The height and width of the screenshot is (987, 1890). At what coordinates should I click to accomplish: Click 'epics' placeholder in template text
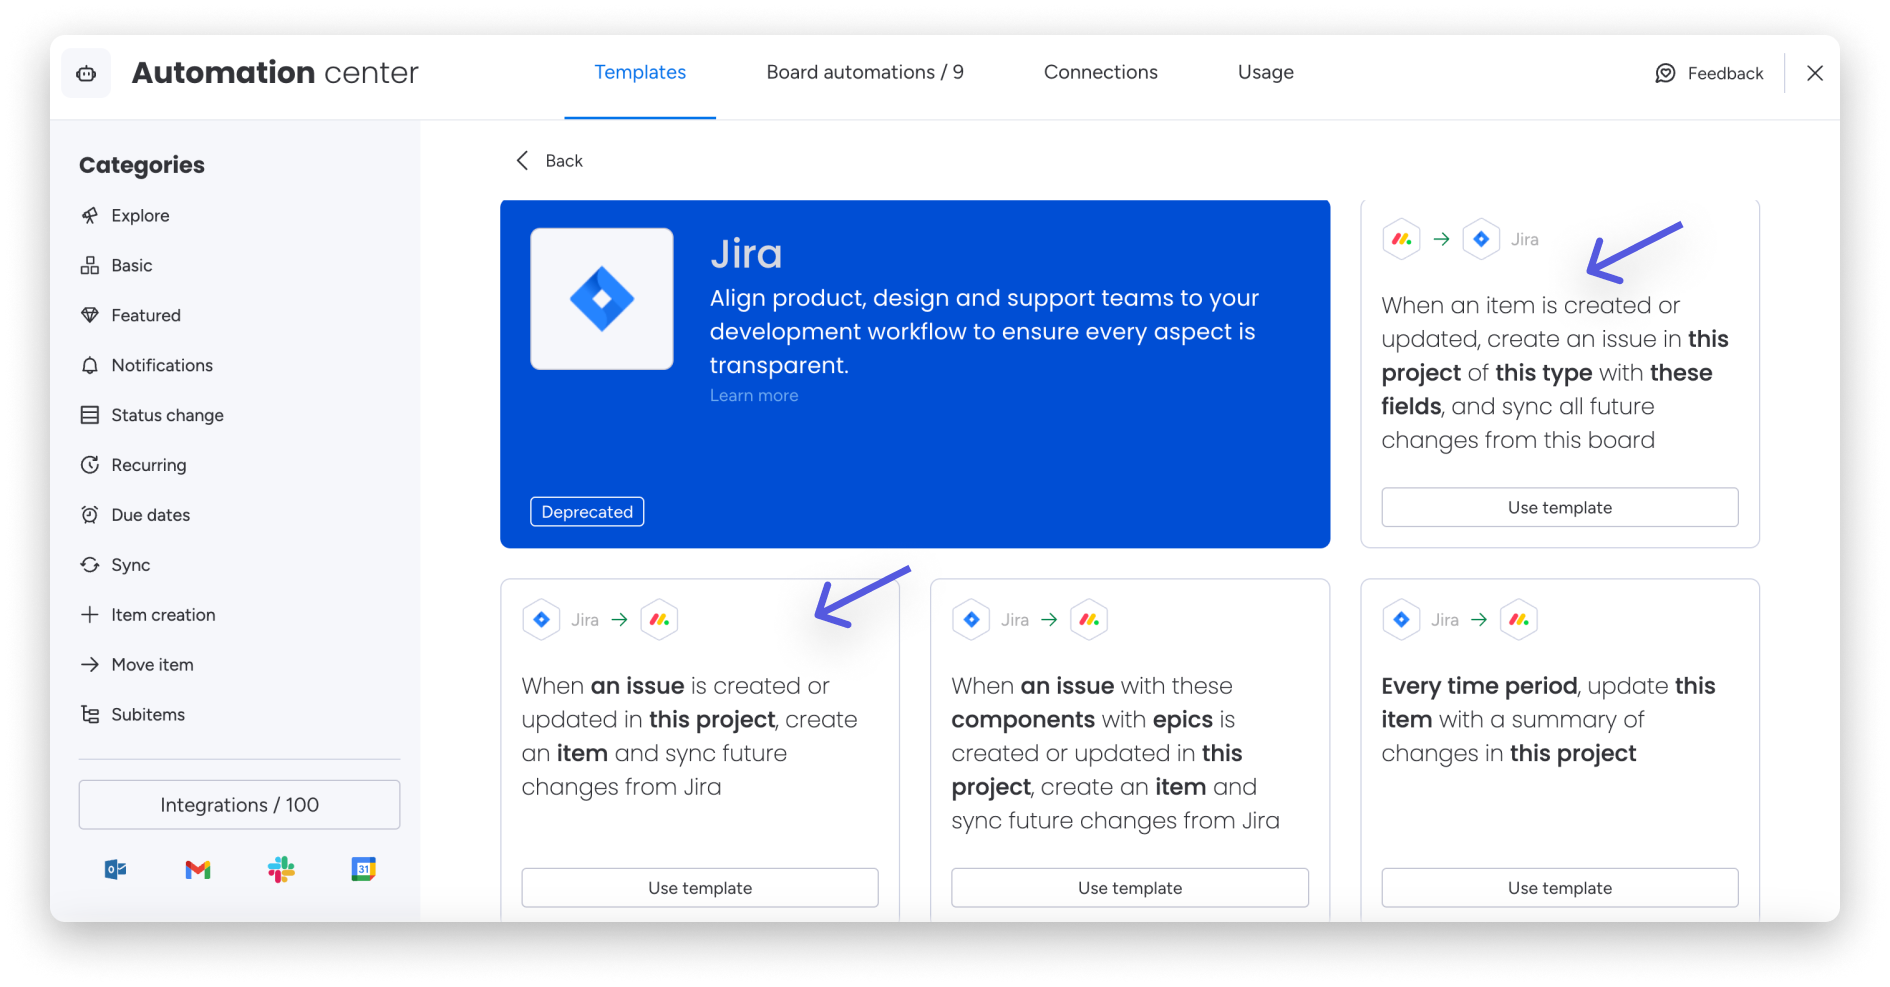pos(1183,720)
